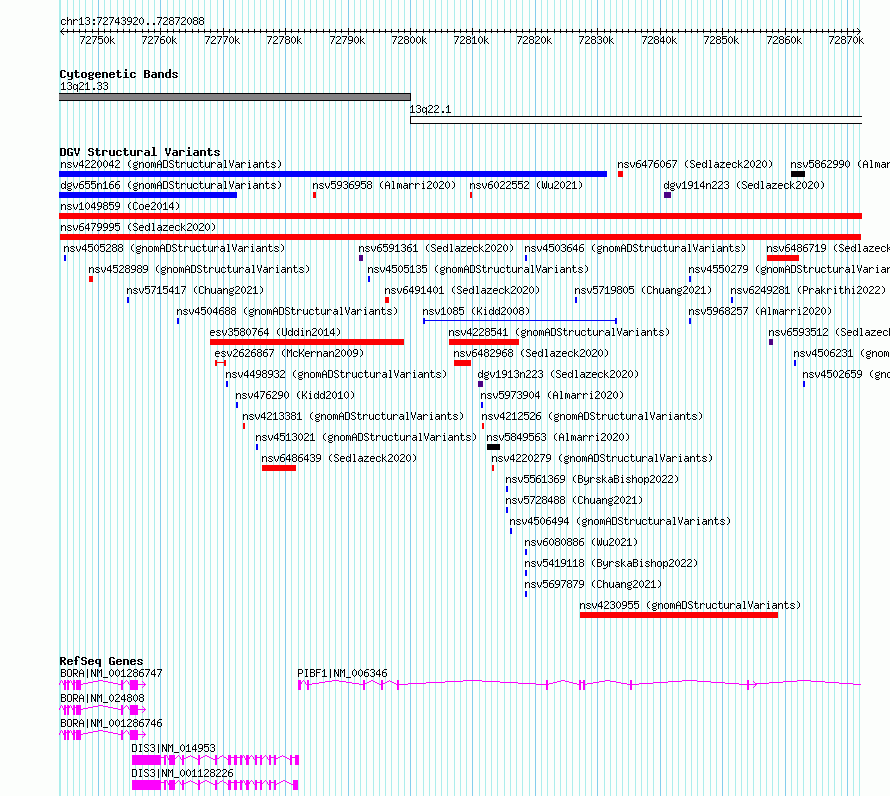
Task: Click the BORA|NM_024808 gene label
Action: [102, 698]
